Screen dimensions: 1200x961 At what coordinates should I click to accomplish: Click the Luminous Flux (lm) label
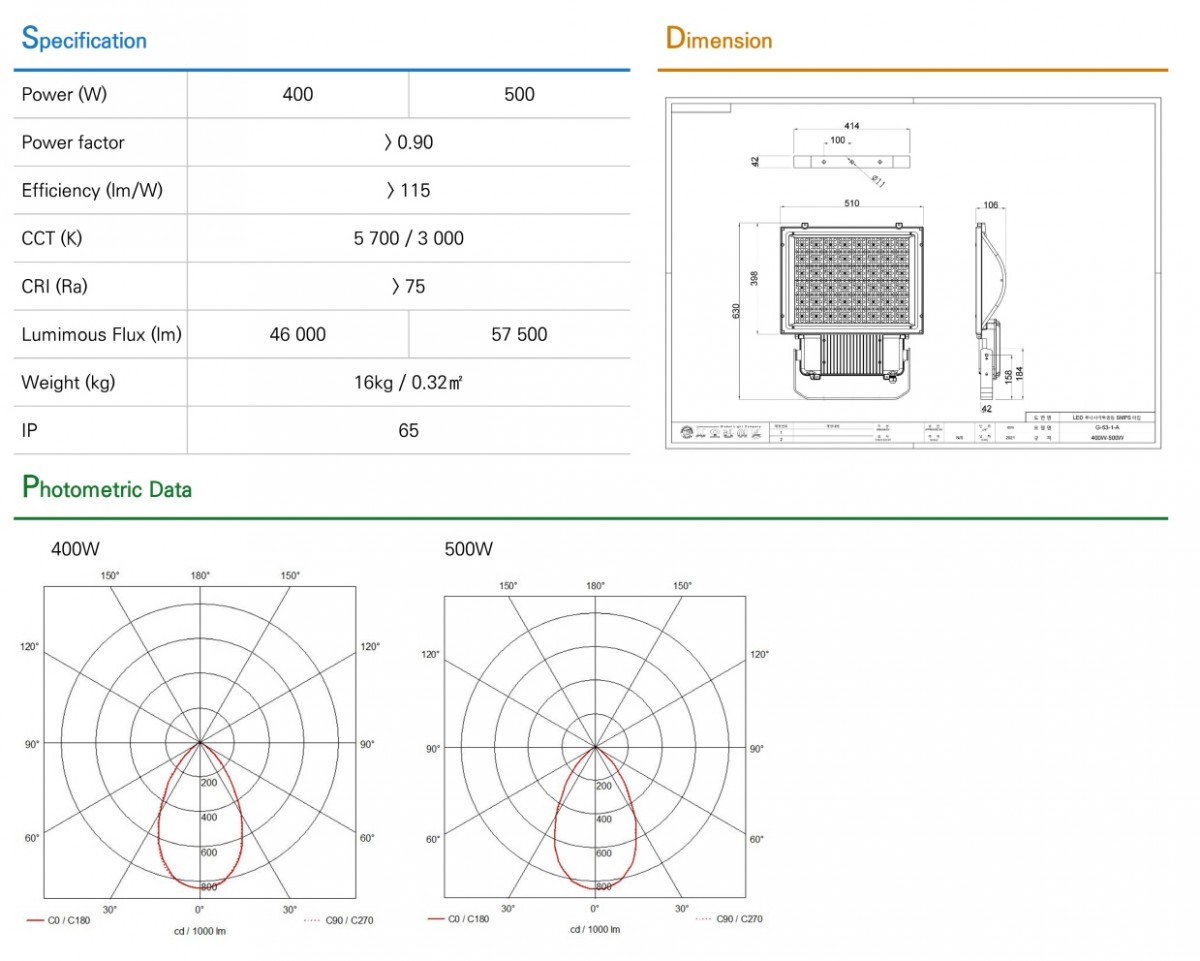click(x=102, y=335)
